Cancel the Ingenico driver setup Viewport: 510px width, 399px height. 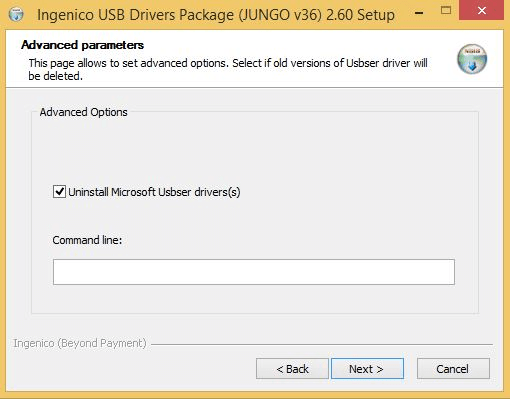coord(453,369)
